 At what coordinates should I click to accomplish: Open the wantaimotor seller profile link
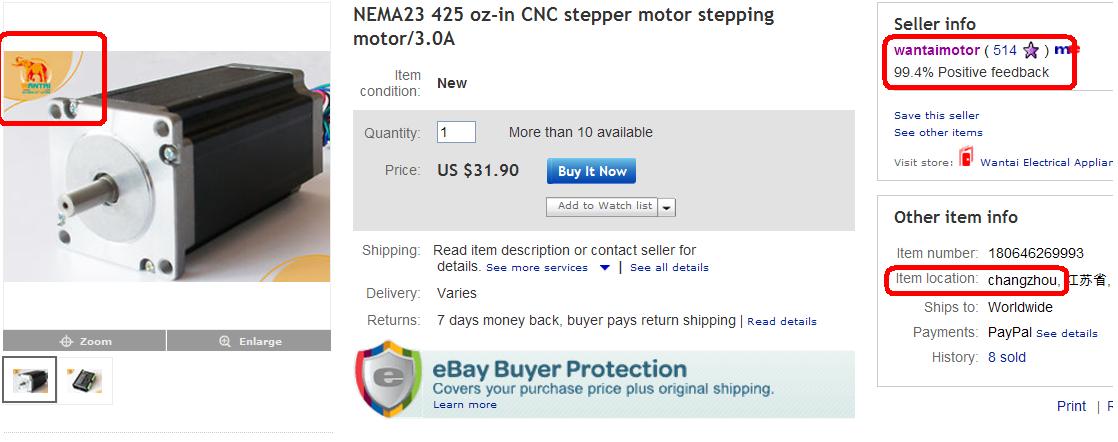tap(936, 50)
